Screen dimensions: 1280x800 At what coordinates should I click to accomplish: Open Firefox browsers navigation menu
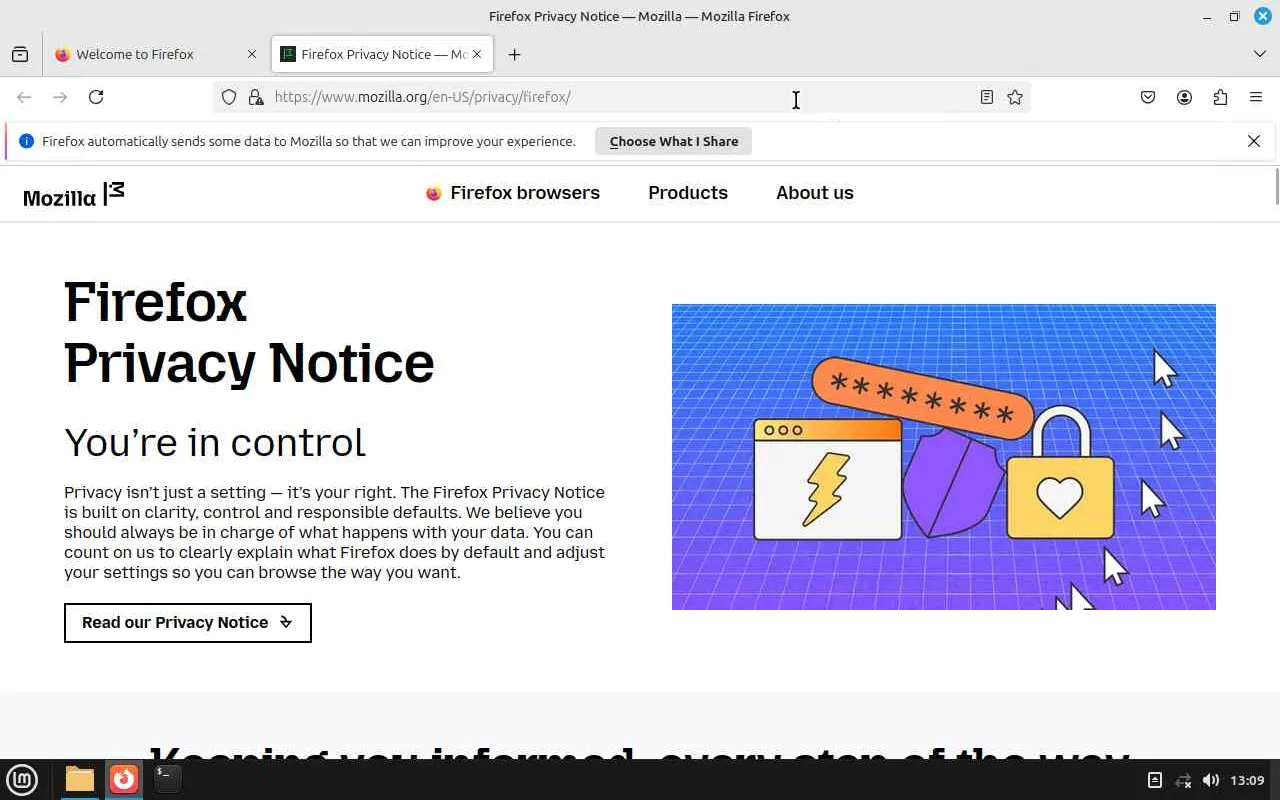coord(513,193)
